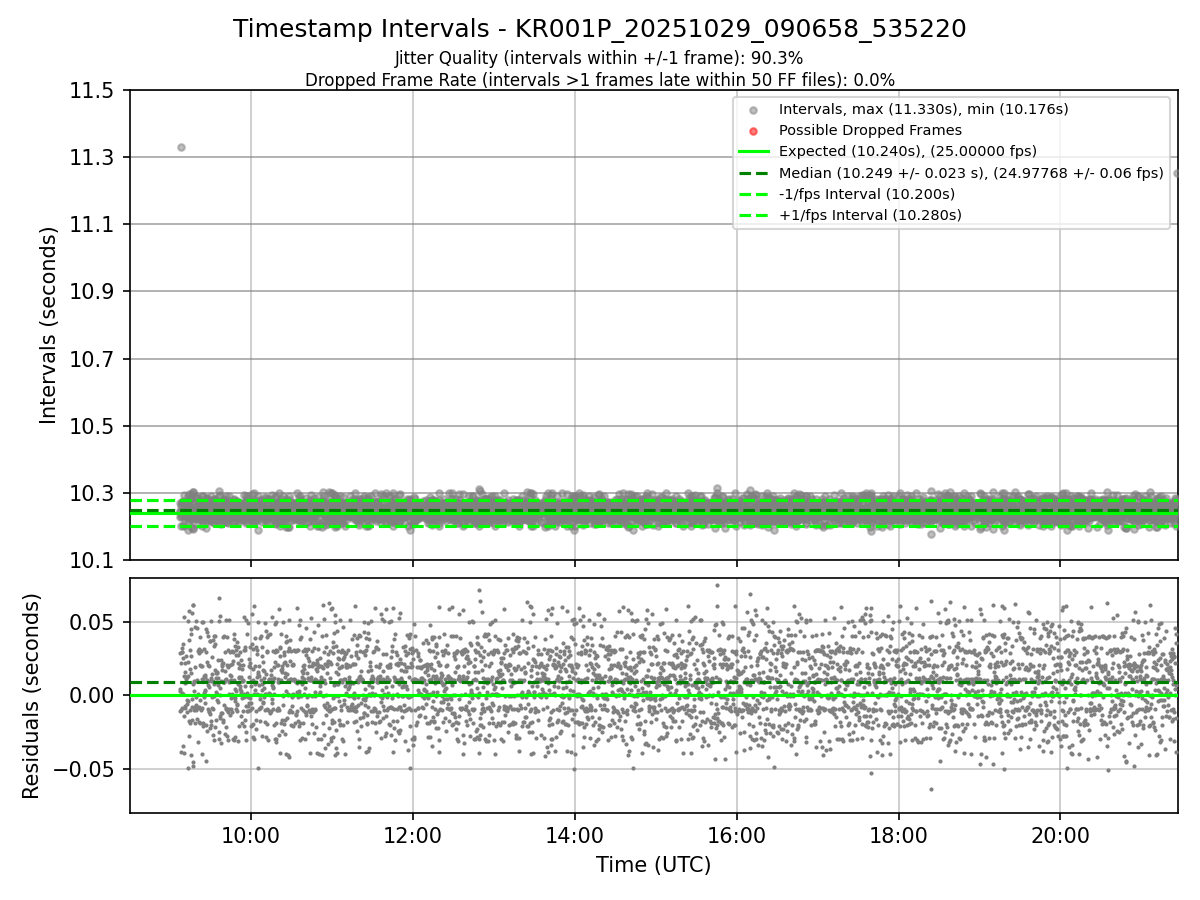The image size is (1200, 900).
Task: Click the 'Residuals (seconds)' y-axis label
Action: coord(32,696)
